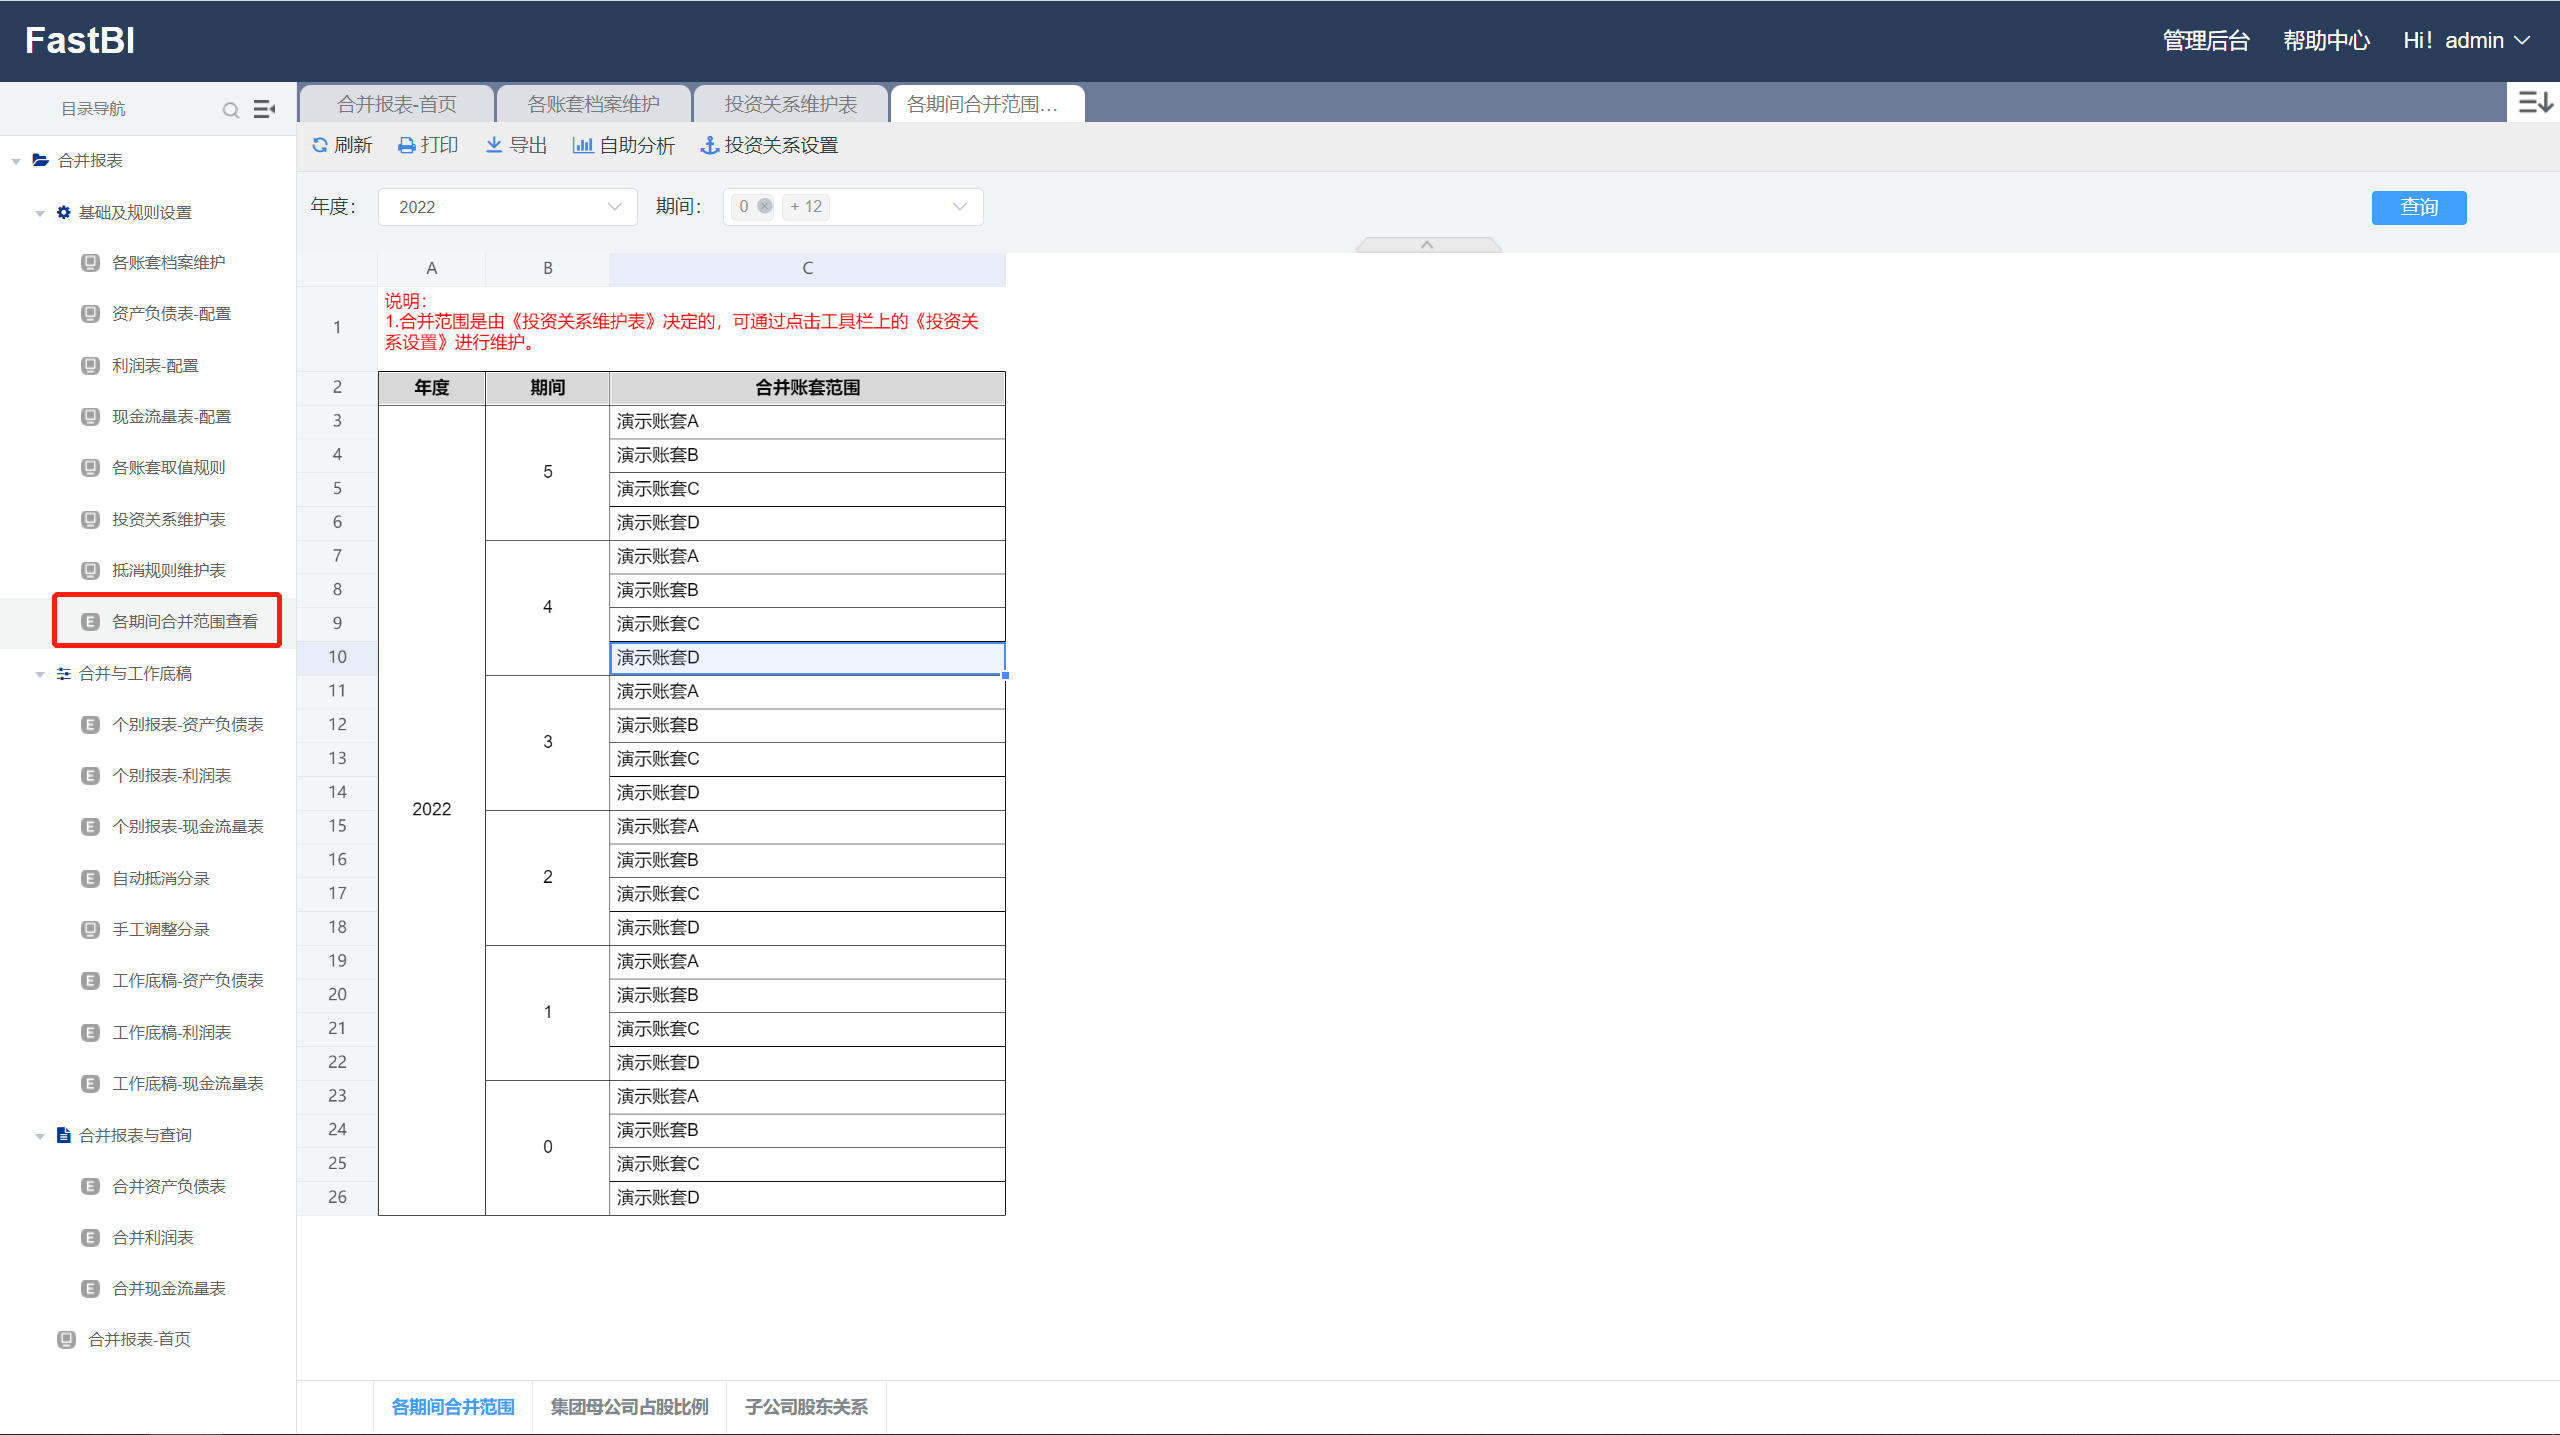Viewport: 2560px width, 1435px height.
Task: Select the 抵消规则维护表 tree item
Action: click(x=168, y=570)
